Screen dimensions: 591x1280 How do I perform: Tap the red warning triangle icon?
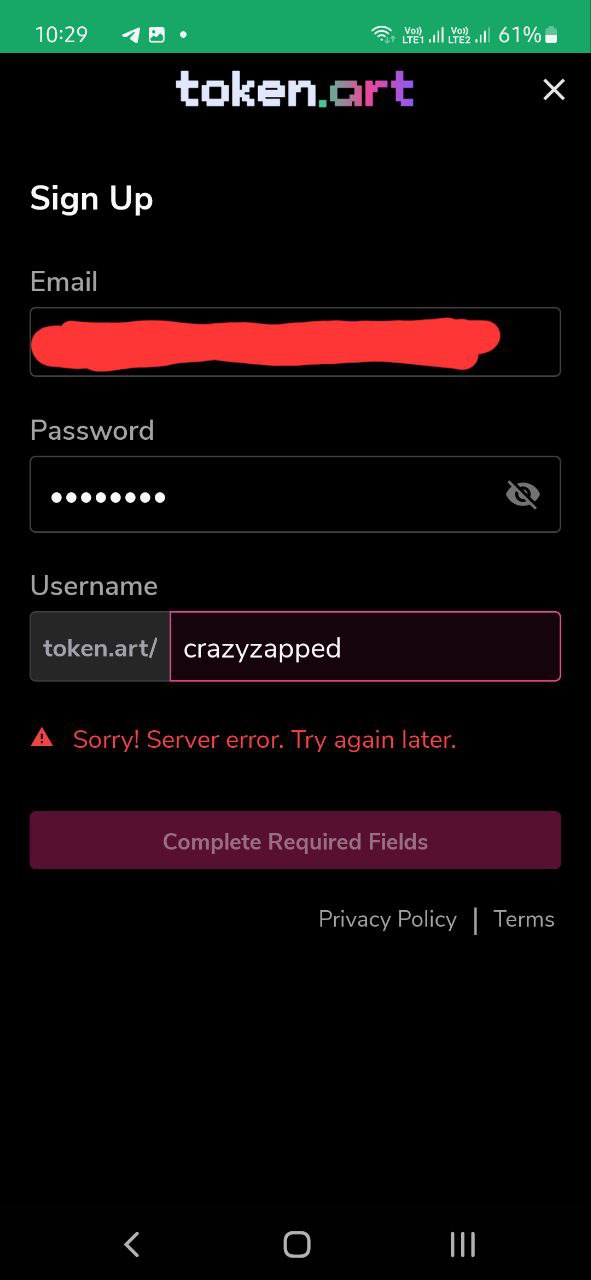click(42, 738)
